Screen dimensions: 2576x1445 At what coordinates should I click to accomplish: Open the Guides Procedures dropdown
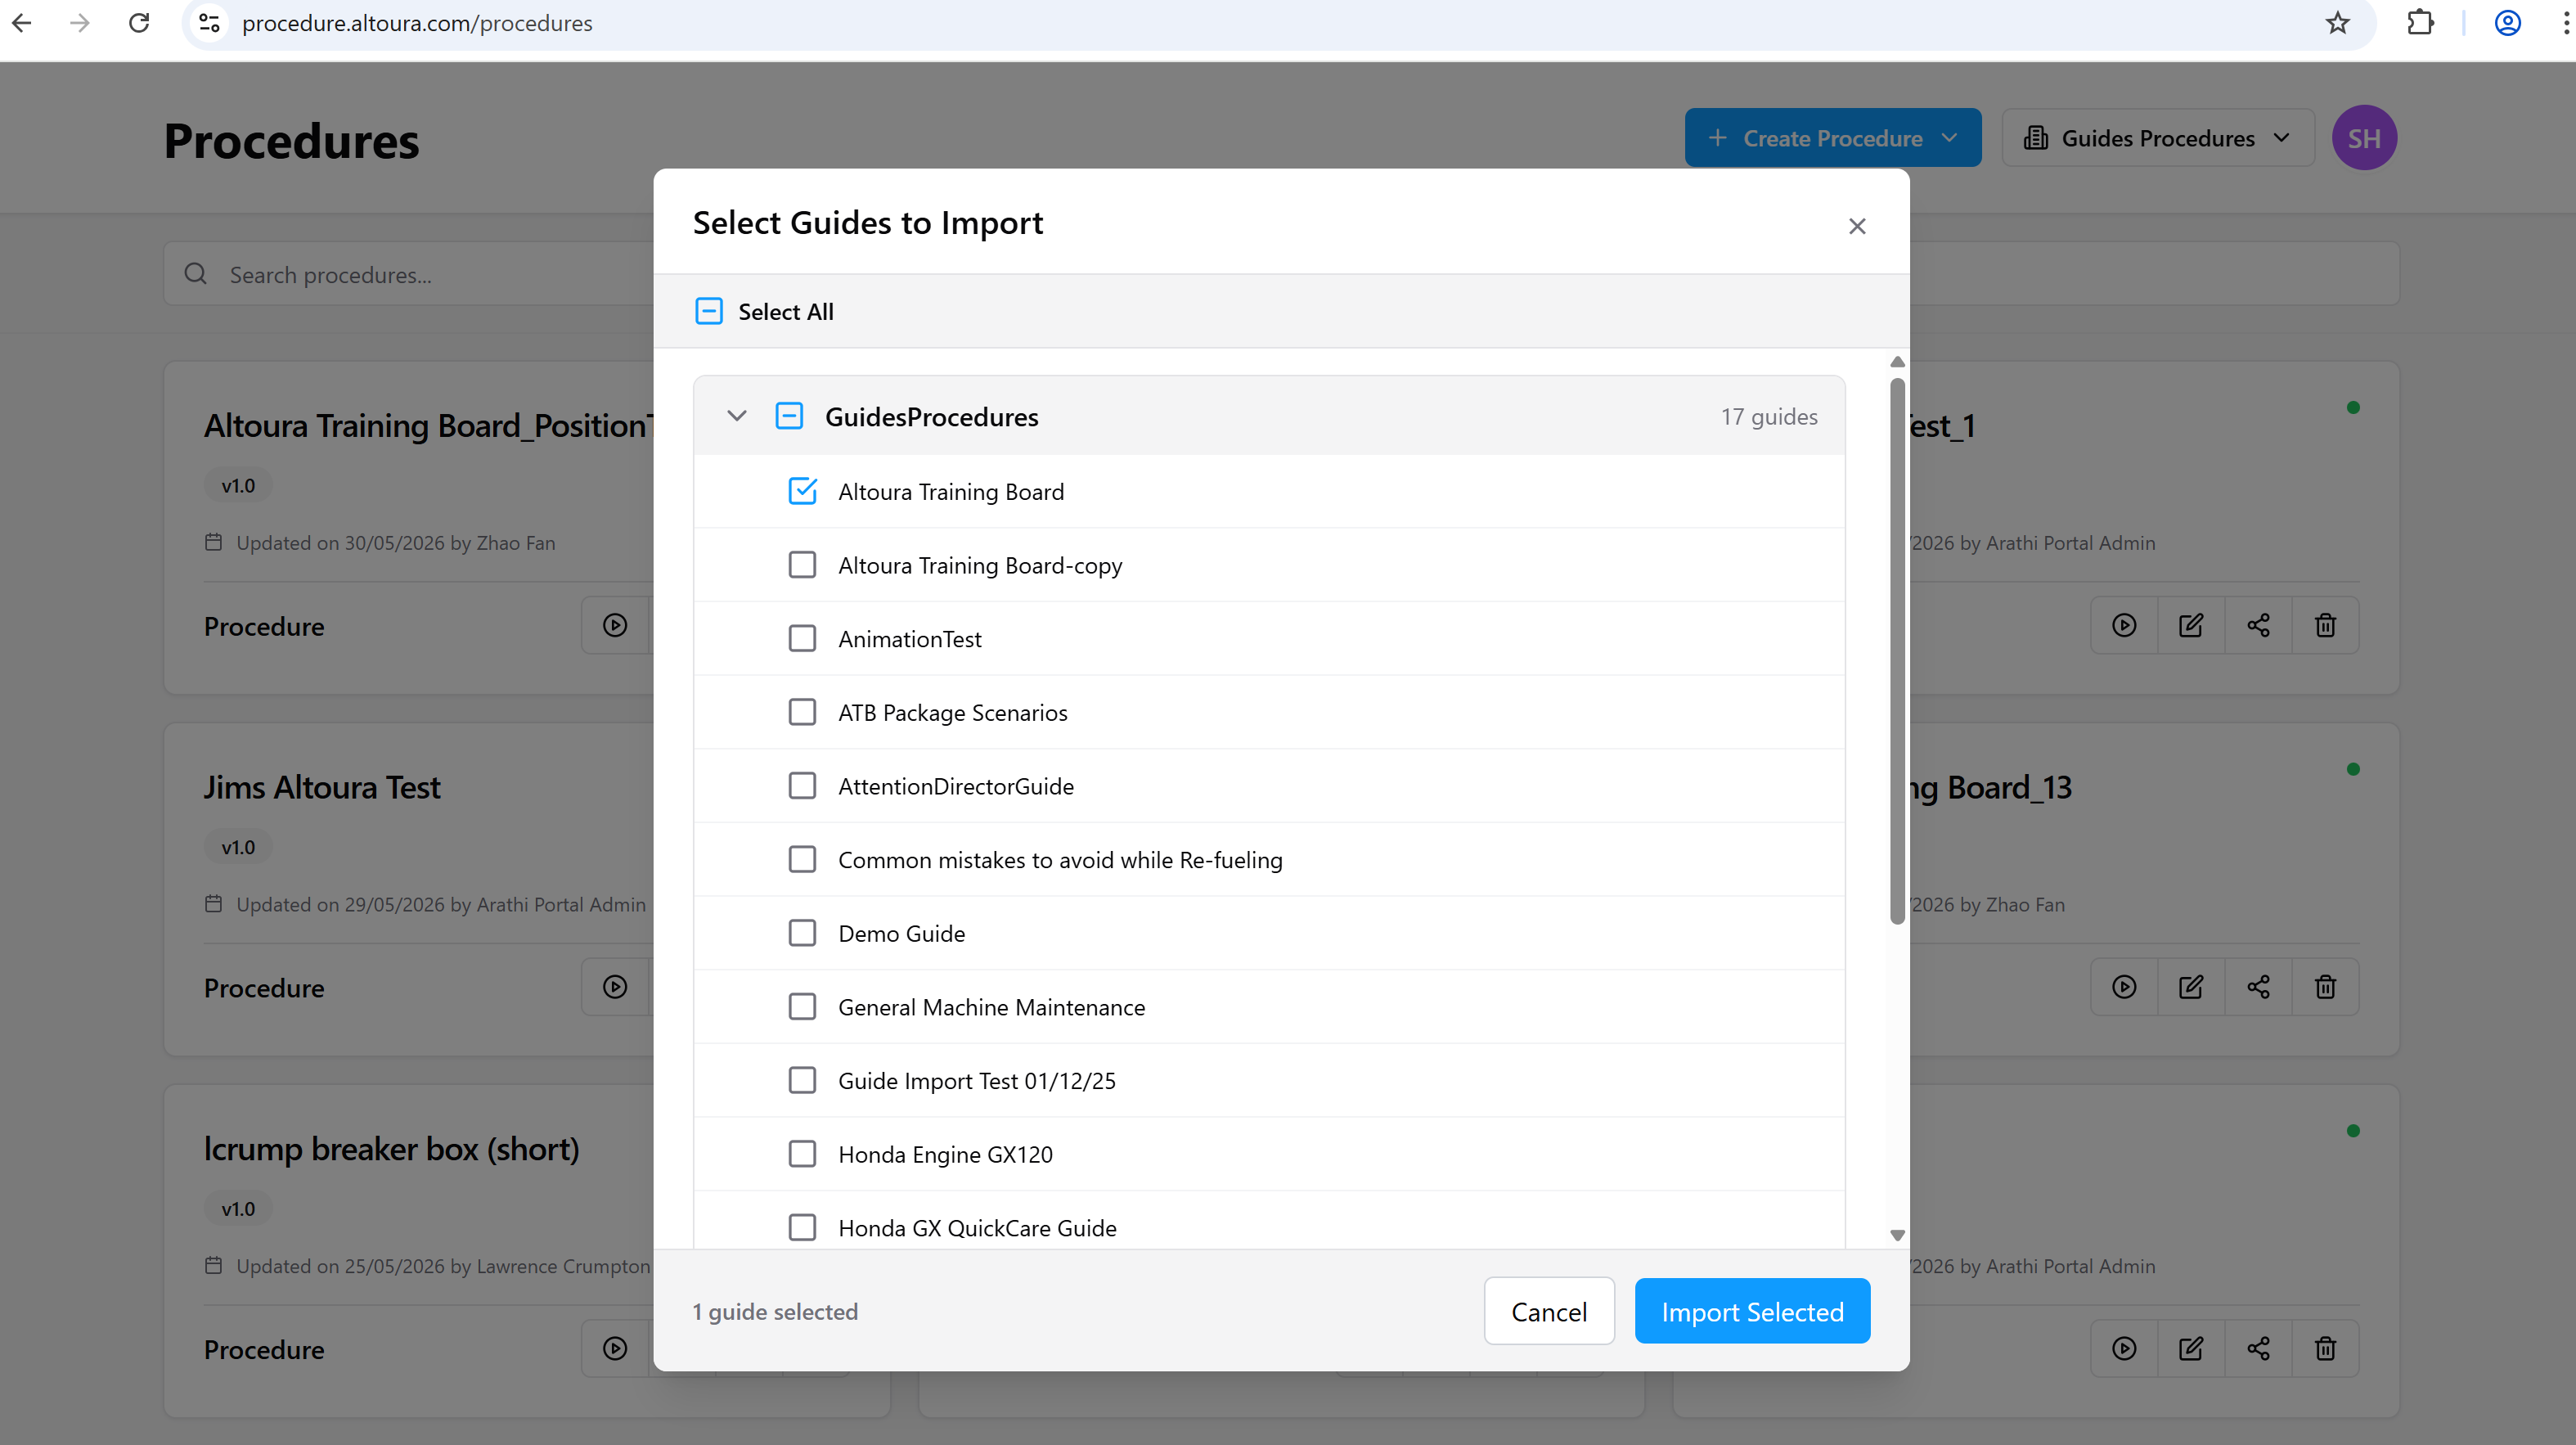point(2158,138)
